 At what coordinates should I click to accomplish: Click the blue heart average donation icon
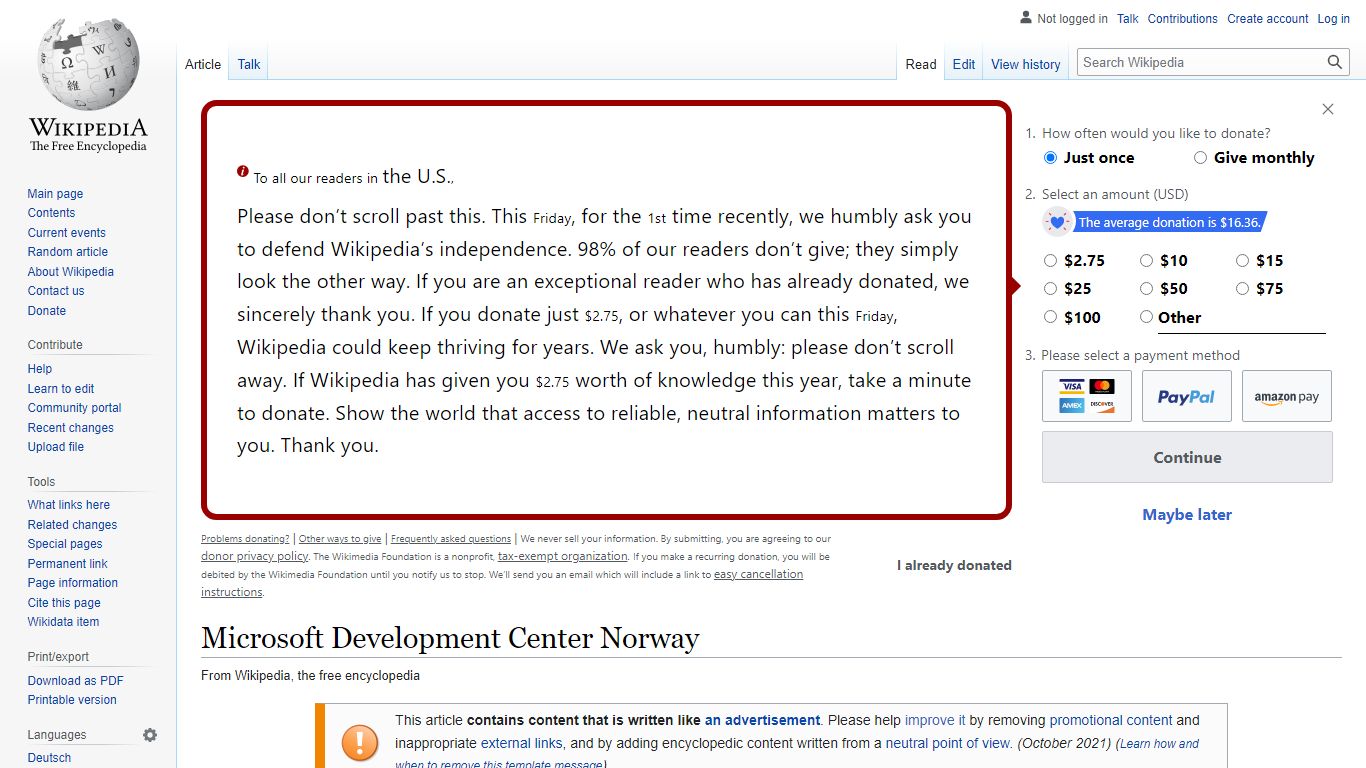pyautogui.click(x=1057, y=222)
